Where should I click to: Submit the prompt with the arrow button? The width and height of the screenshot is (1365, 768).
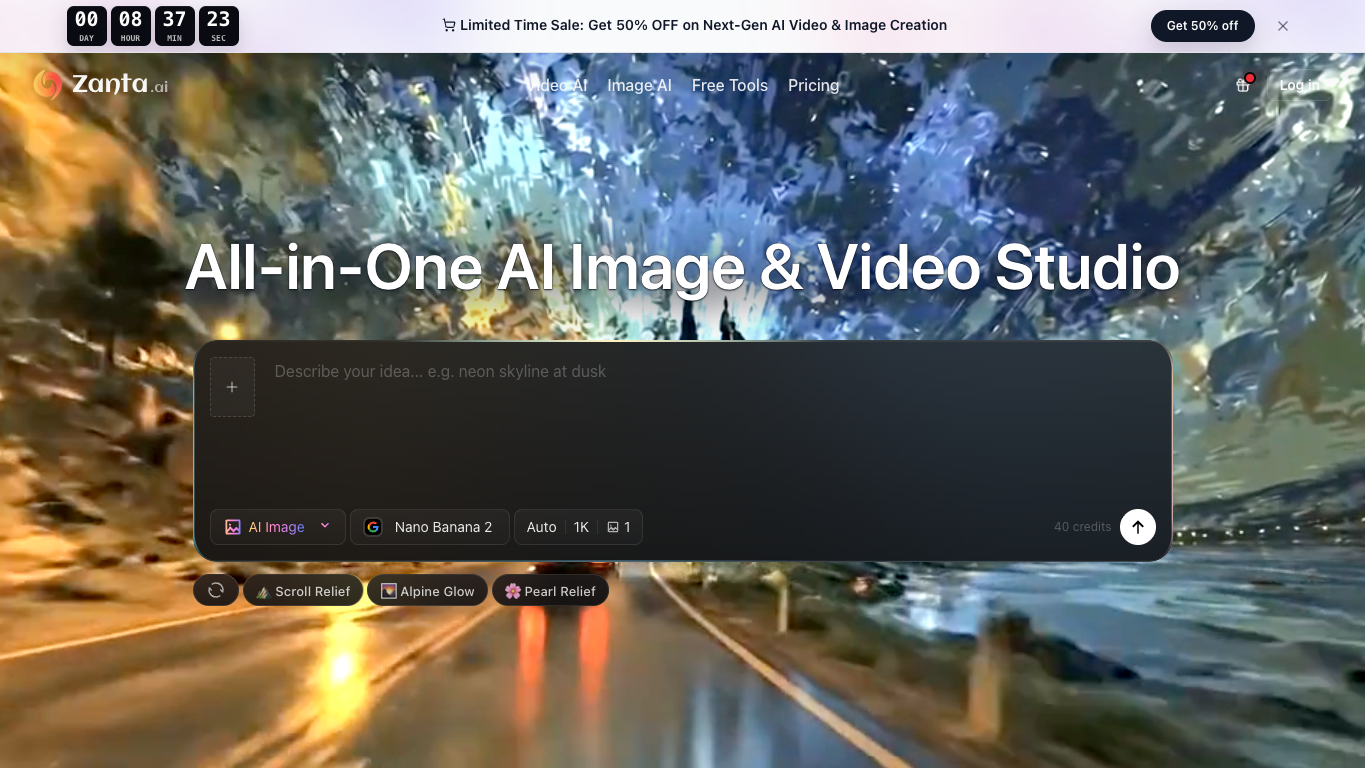[1138, 527]
